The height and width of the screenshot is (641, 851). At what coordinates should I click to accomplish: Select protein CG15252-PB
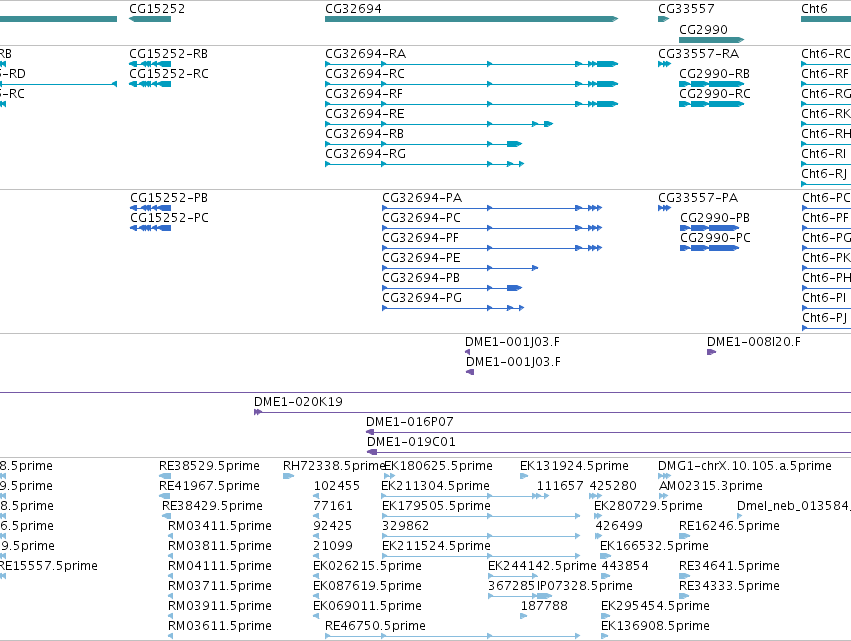169,198
